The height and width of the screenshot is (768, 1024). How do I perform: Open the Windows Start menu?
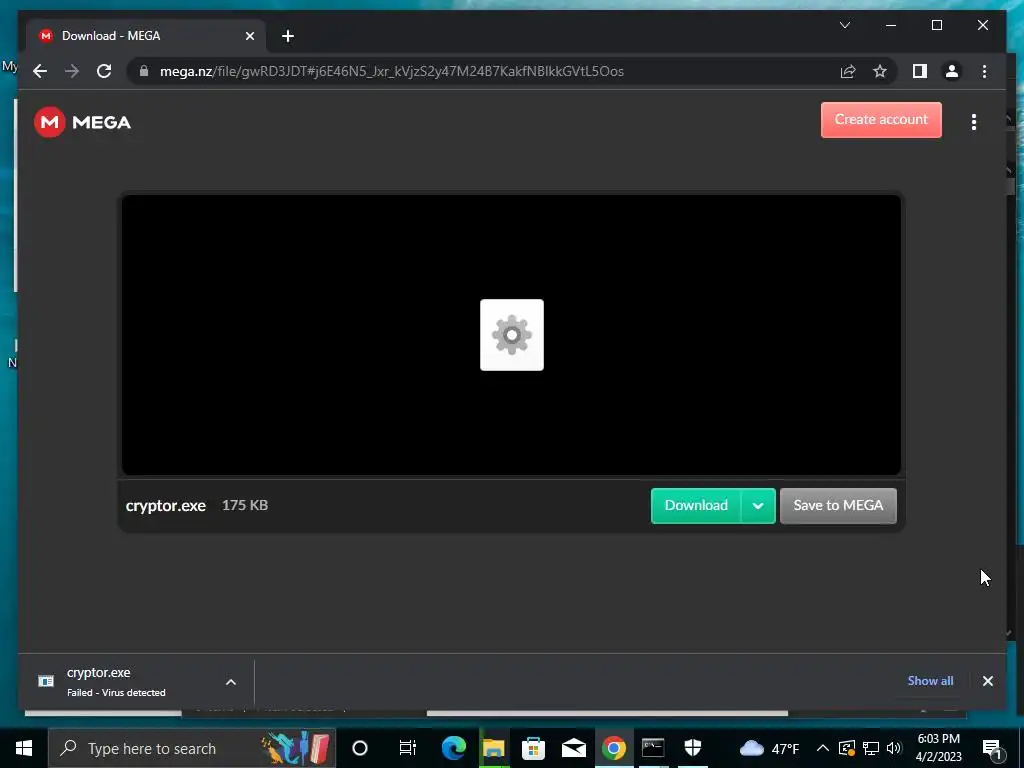tap(24, 748)
